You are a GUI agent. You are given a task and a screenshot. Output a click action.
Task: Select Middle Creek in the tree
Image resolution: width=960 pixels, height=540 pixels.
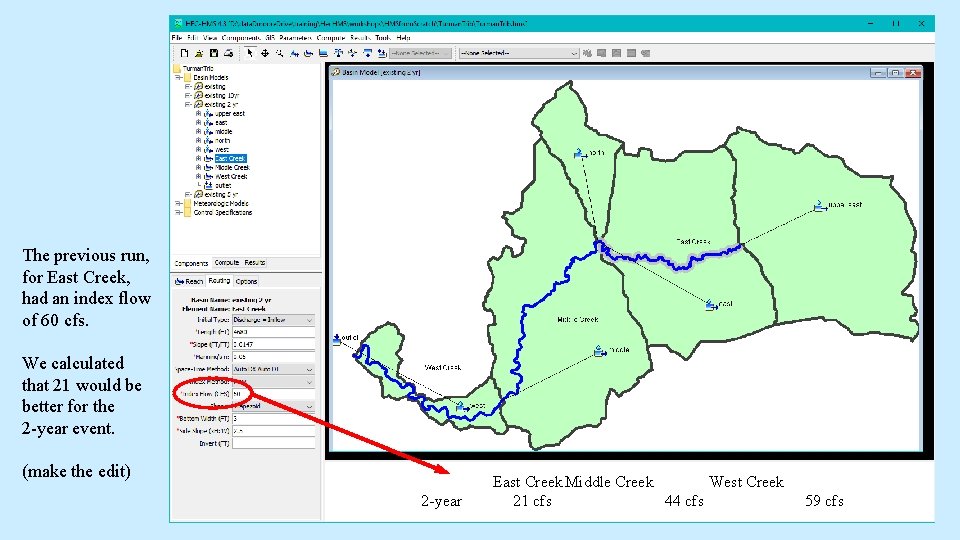(232, 168)
